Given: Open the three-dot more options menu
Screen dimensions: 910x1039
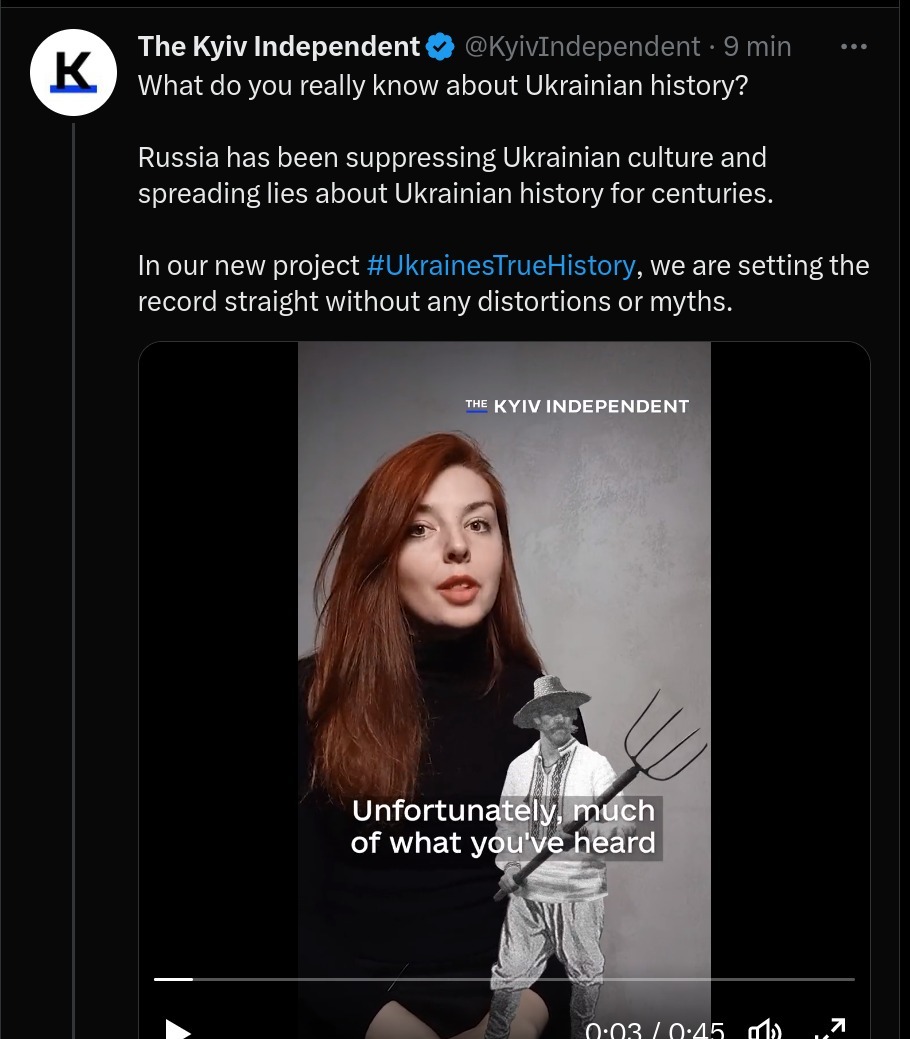Looking at the screenshot, I should pos(853,46).
